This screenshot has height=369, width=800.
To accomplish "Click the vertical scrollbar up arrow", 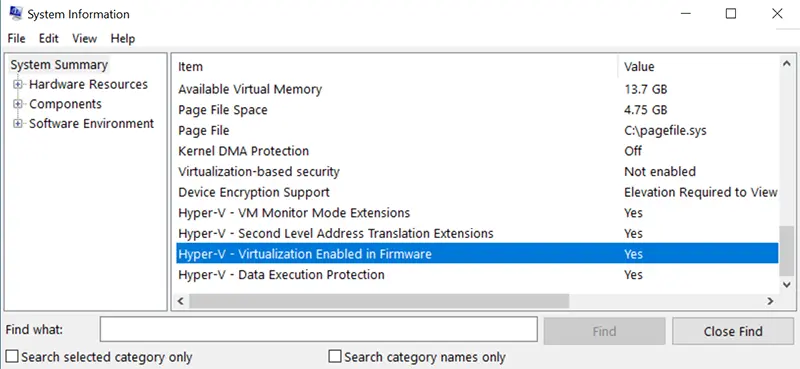I will (x=786, y=64).
